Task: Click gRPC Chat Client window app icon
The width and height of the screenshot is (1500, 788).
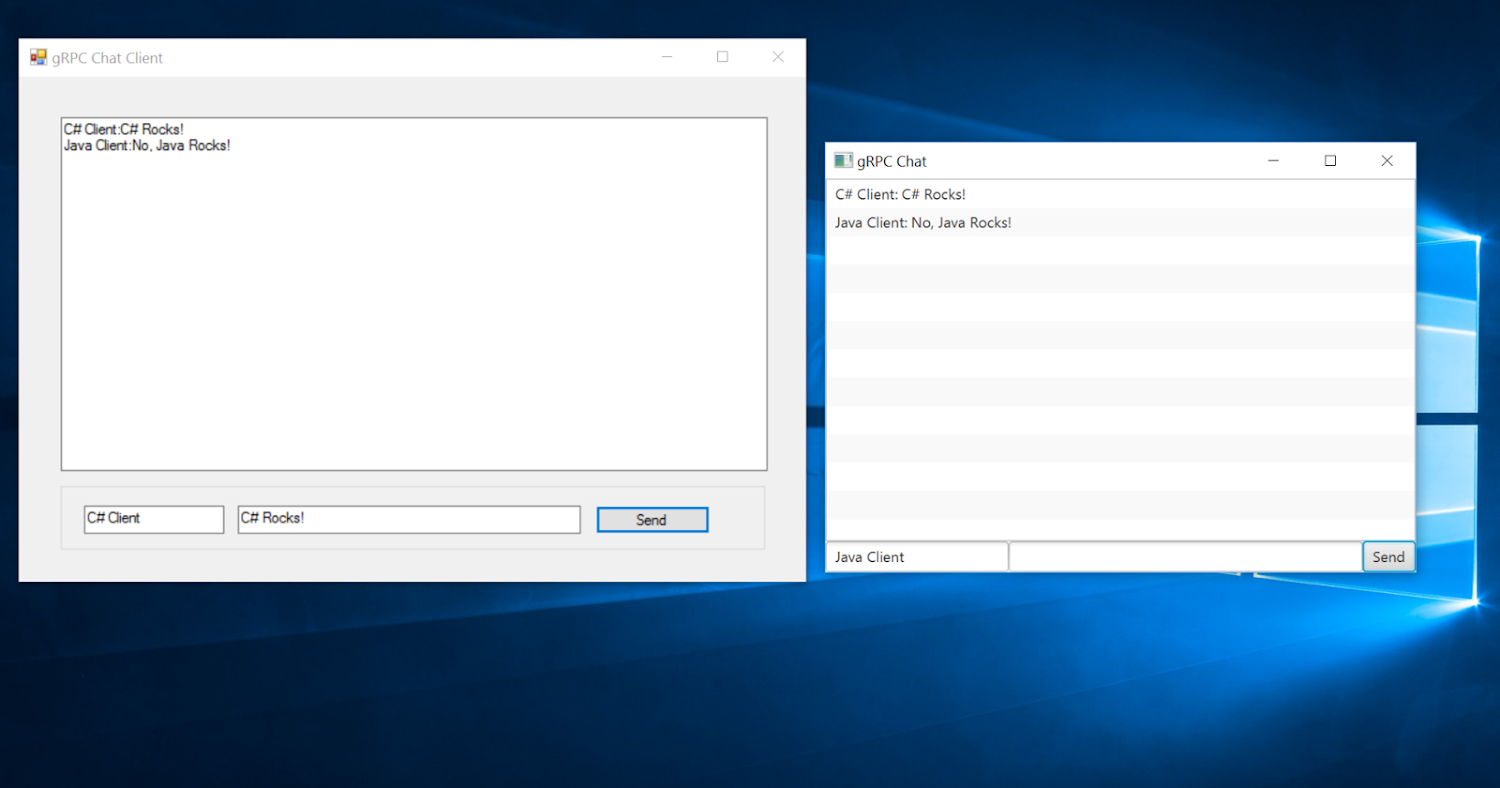Action: tap(38, 57)
